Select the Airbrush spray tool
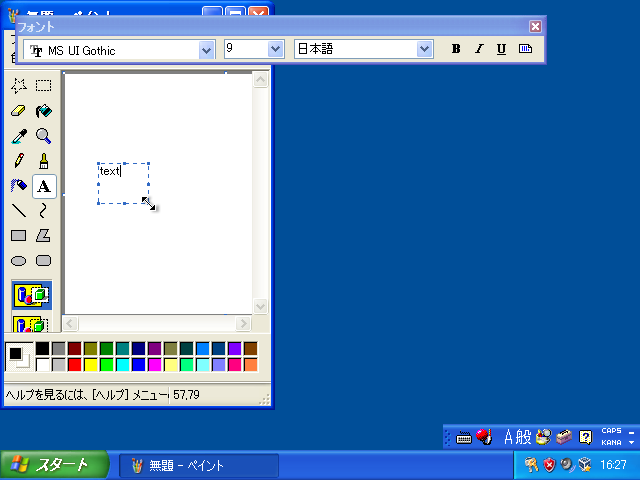This screenshot has width=640, height=480. pos(18,186)
